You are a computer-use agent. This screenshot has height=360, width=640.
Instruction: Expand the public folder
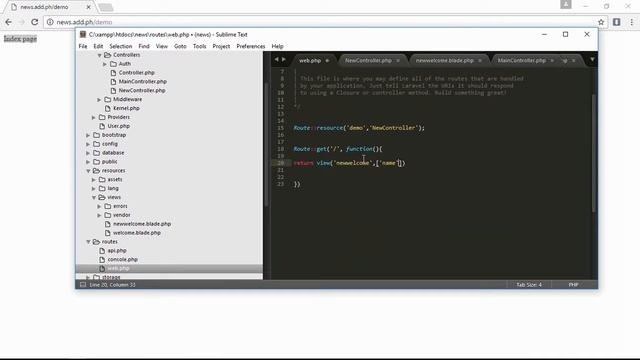[88, 162]
